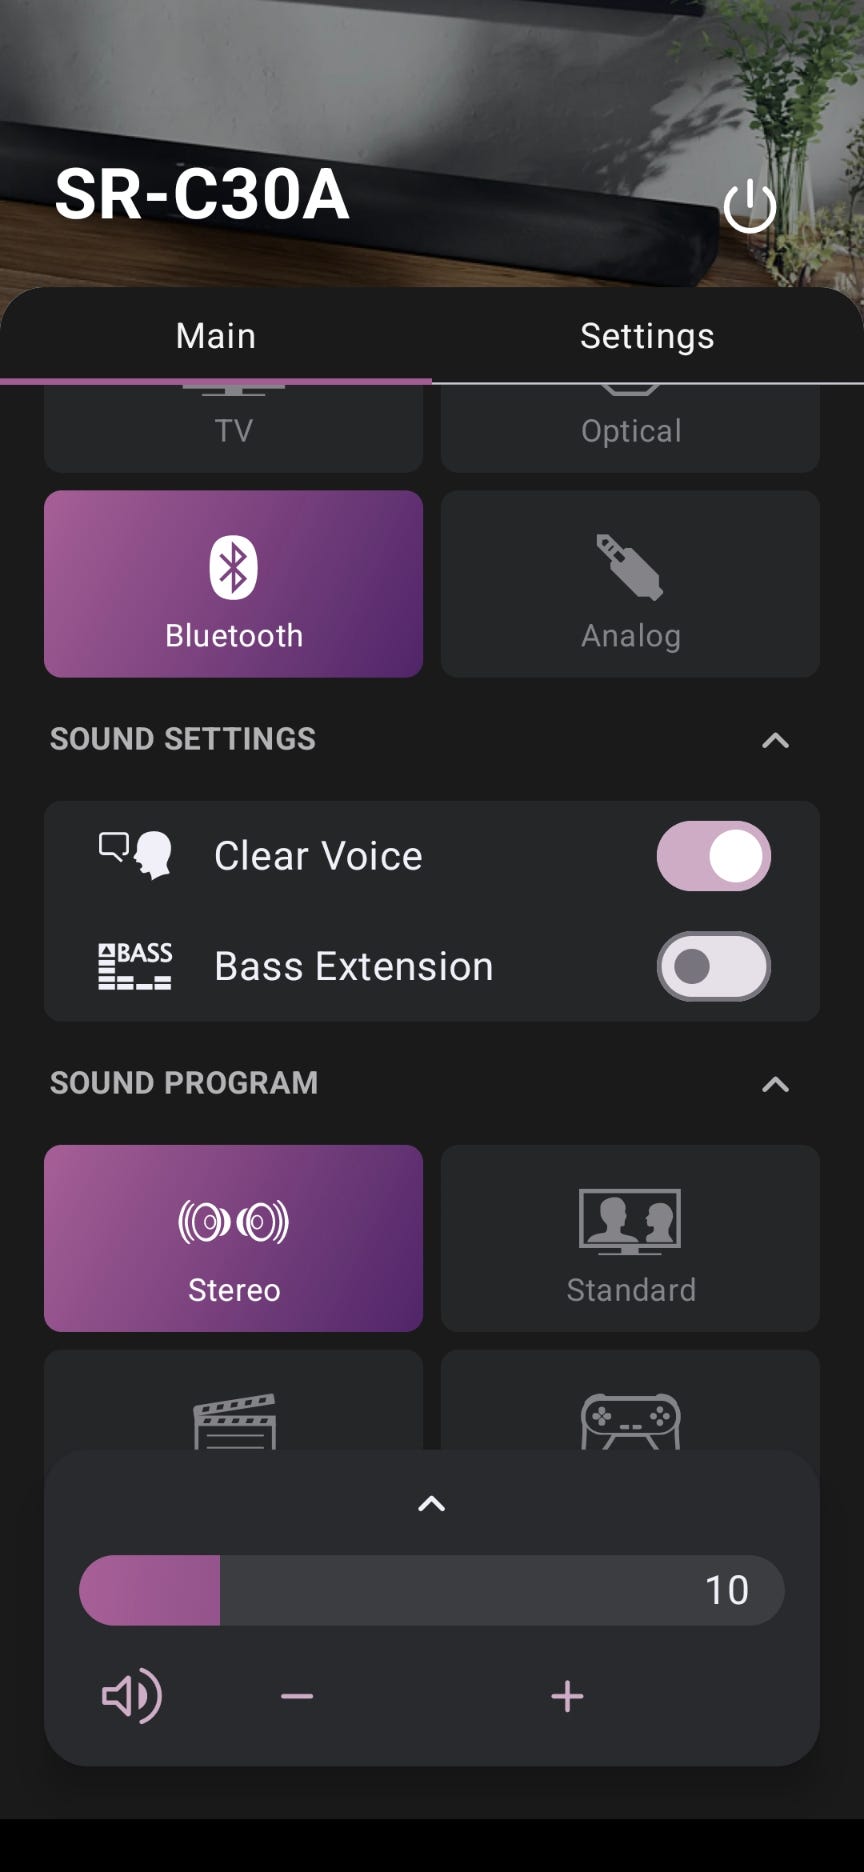Select the Bluetooth input source
Image resolution: width=864 pixels, height=1872 pixels.
click(233, 584)
